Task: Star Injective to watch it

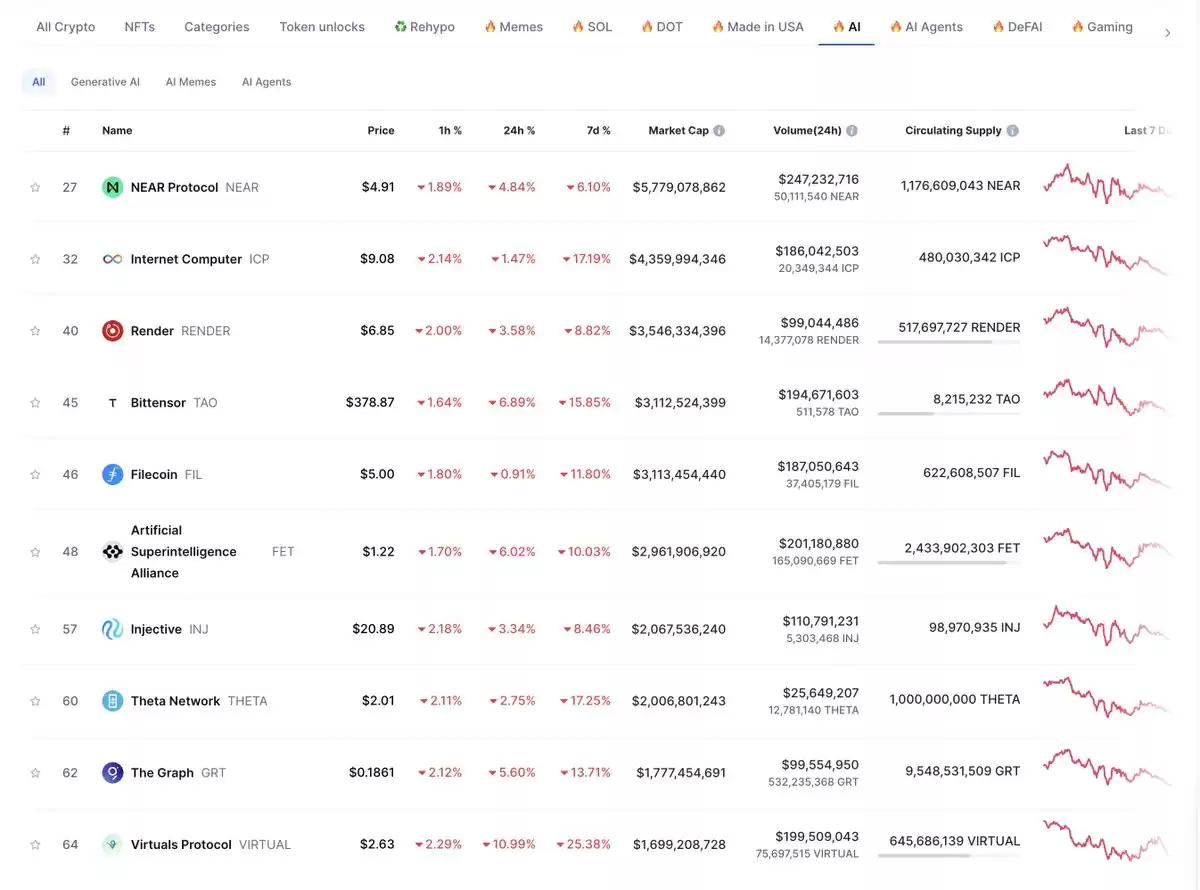Action: point(35,629)
